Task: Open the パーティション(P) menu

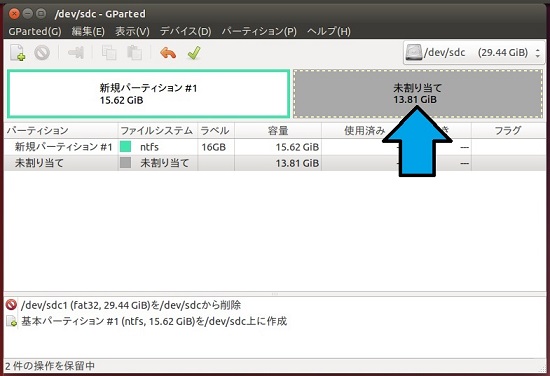Action: click(259, 32)
